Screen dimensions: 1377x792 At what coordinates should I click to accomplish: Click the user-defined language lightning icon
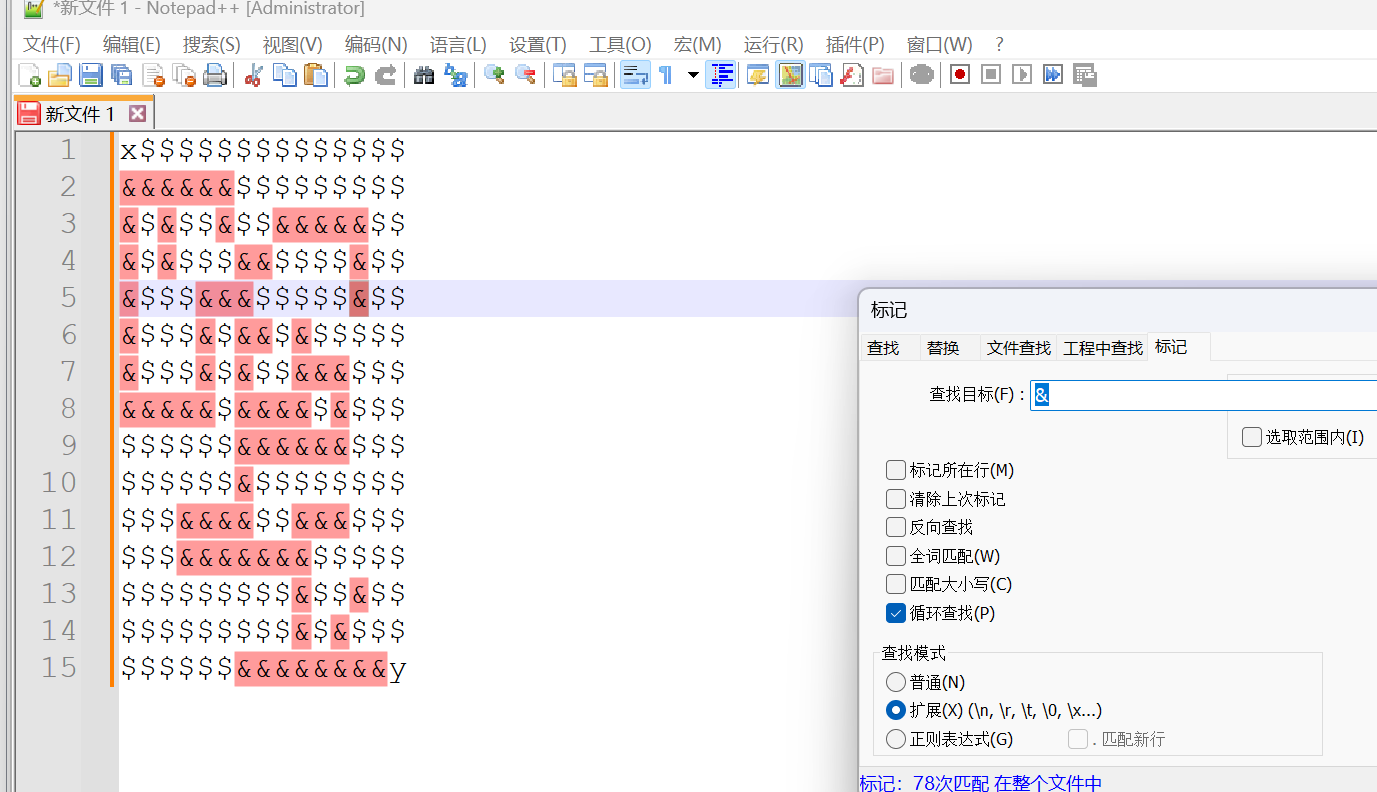click(758, 75)
